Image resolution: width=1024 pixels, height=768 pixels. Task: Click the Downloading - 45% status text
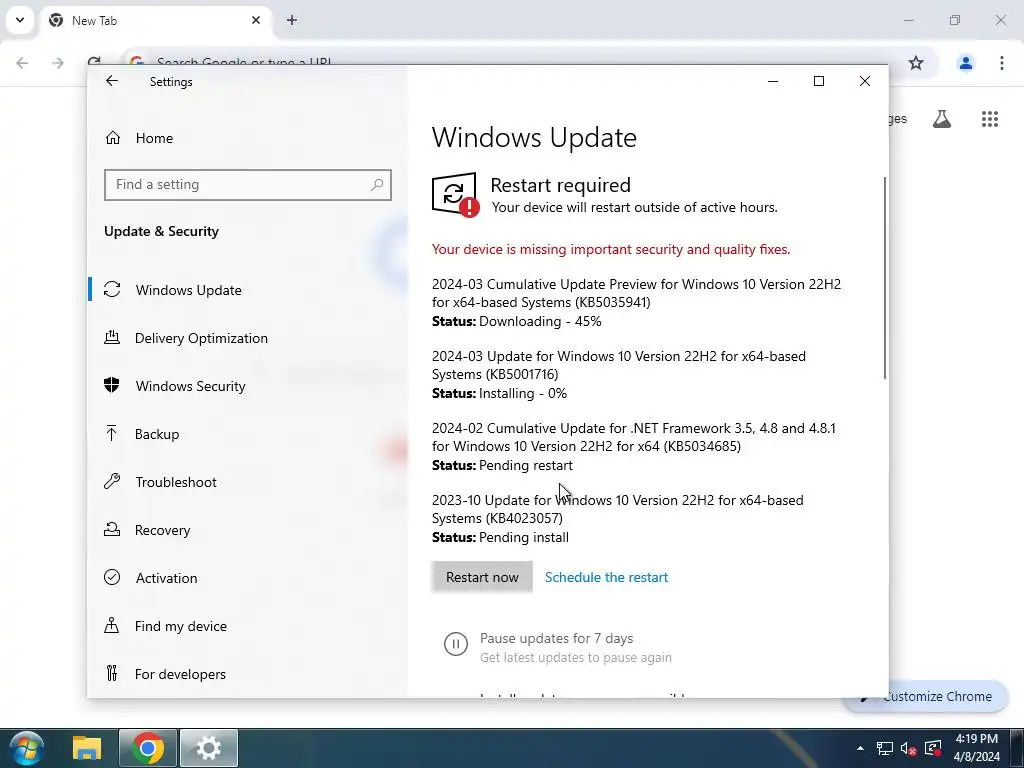pyautogui.click(x=540, y=321)
